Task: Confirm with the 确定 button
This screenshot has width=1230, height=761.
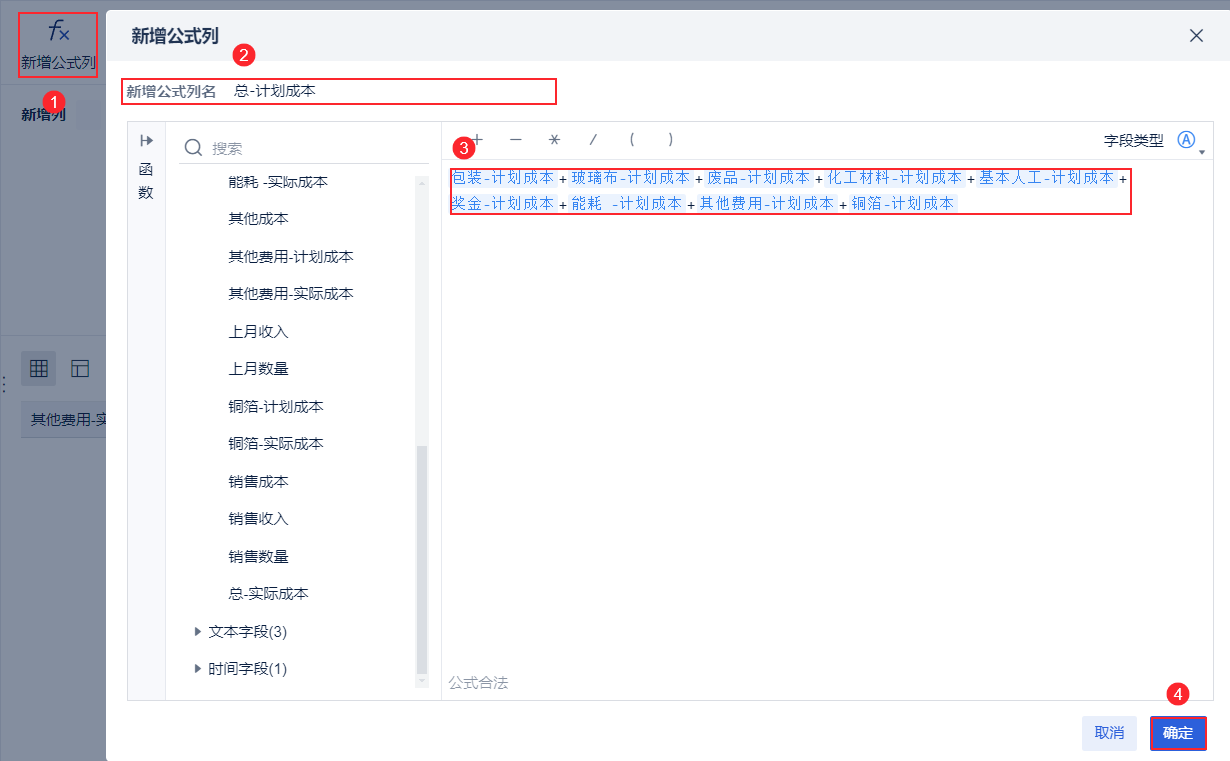Action: pyautogui.click(x=1178, y=733)
